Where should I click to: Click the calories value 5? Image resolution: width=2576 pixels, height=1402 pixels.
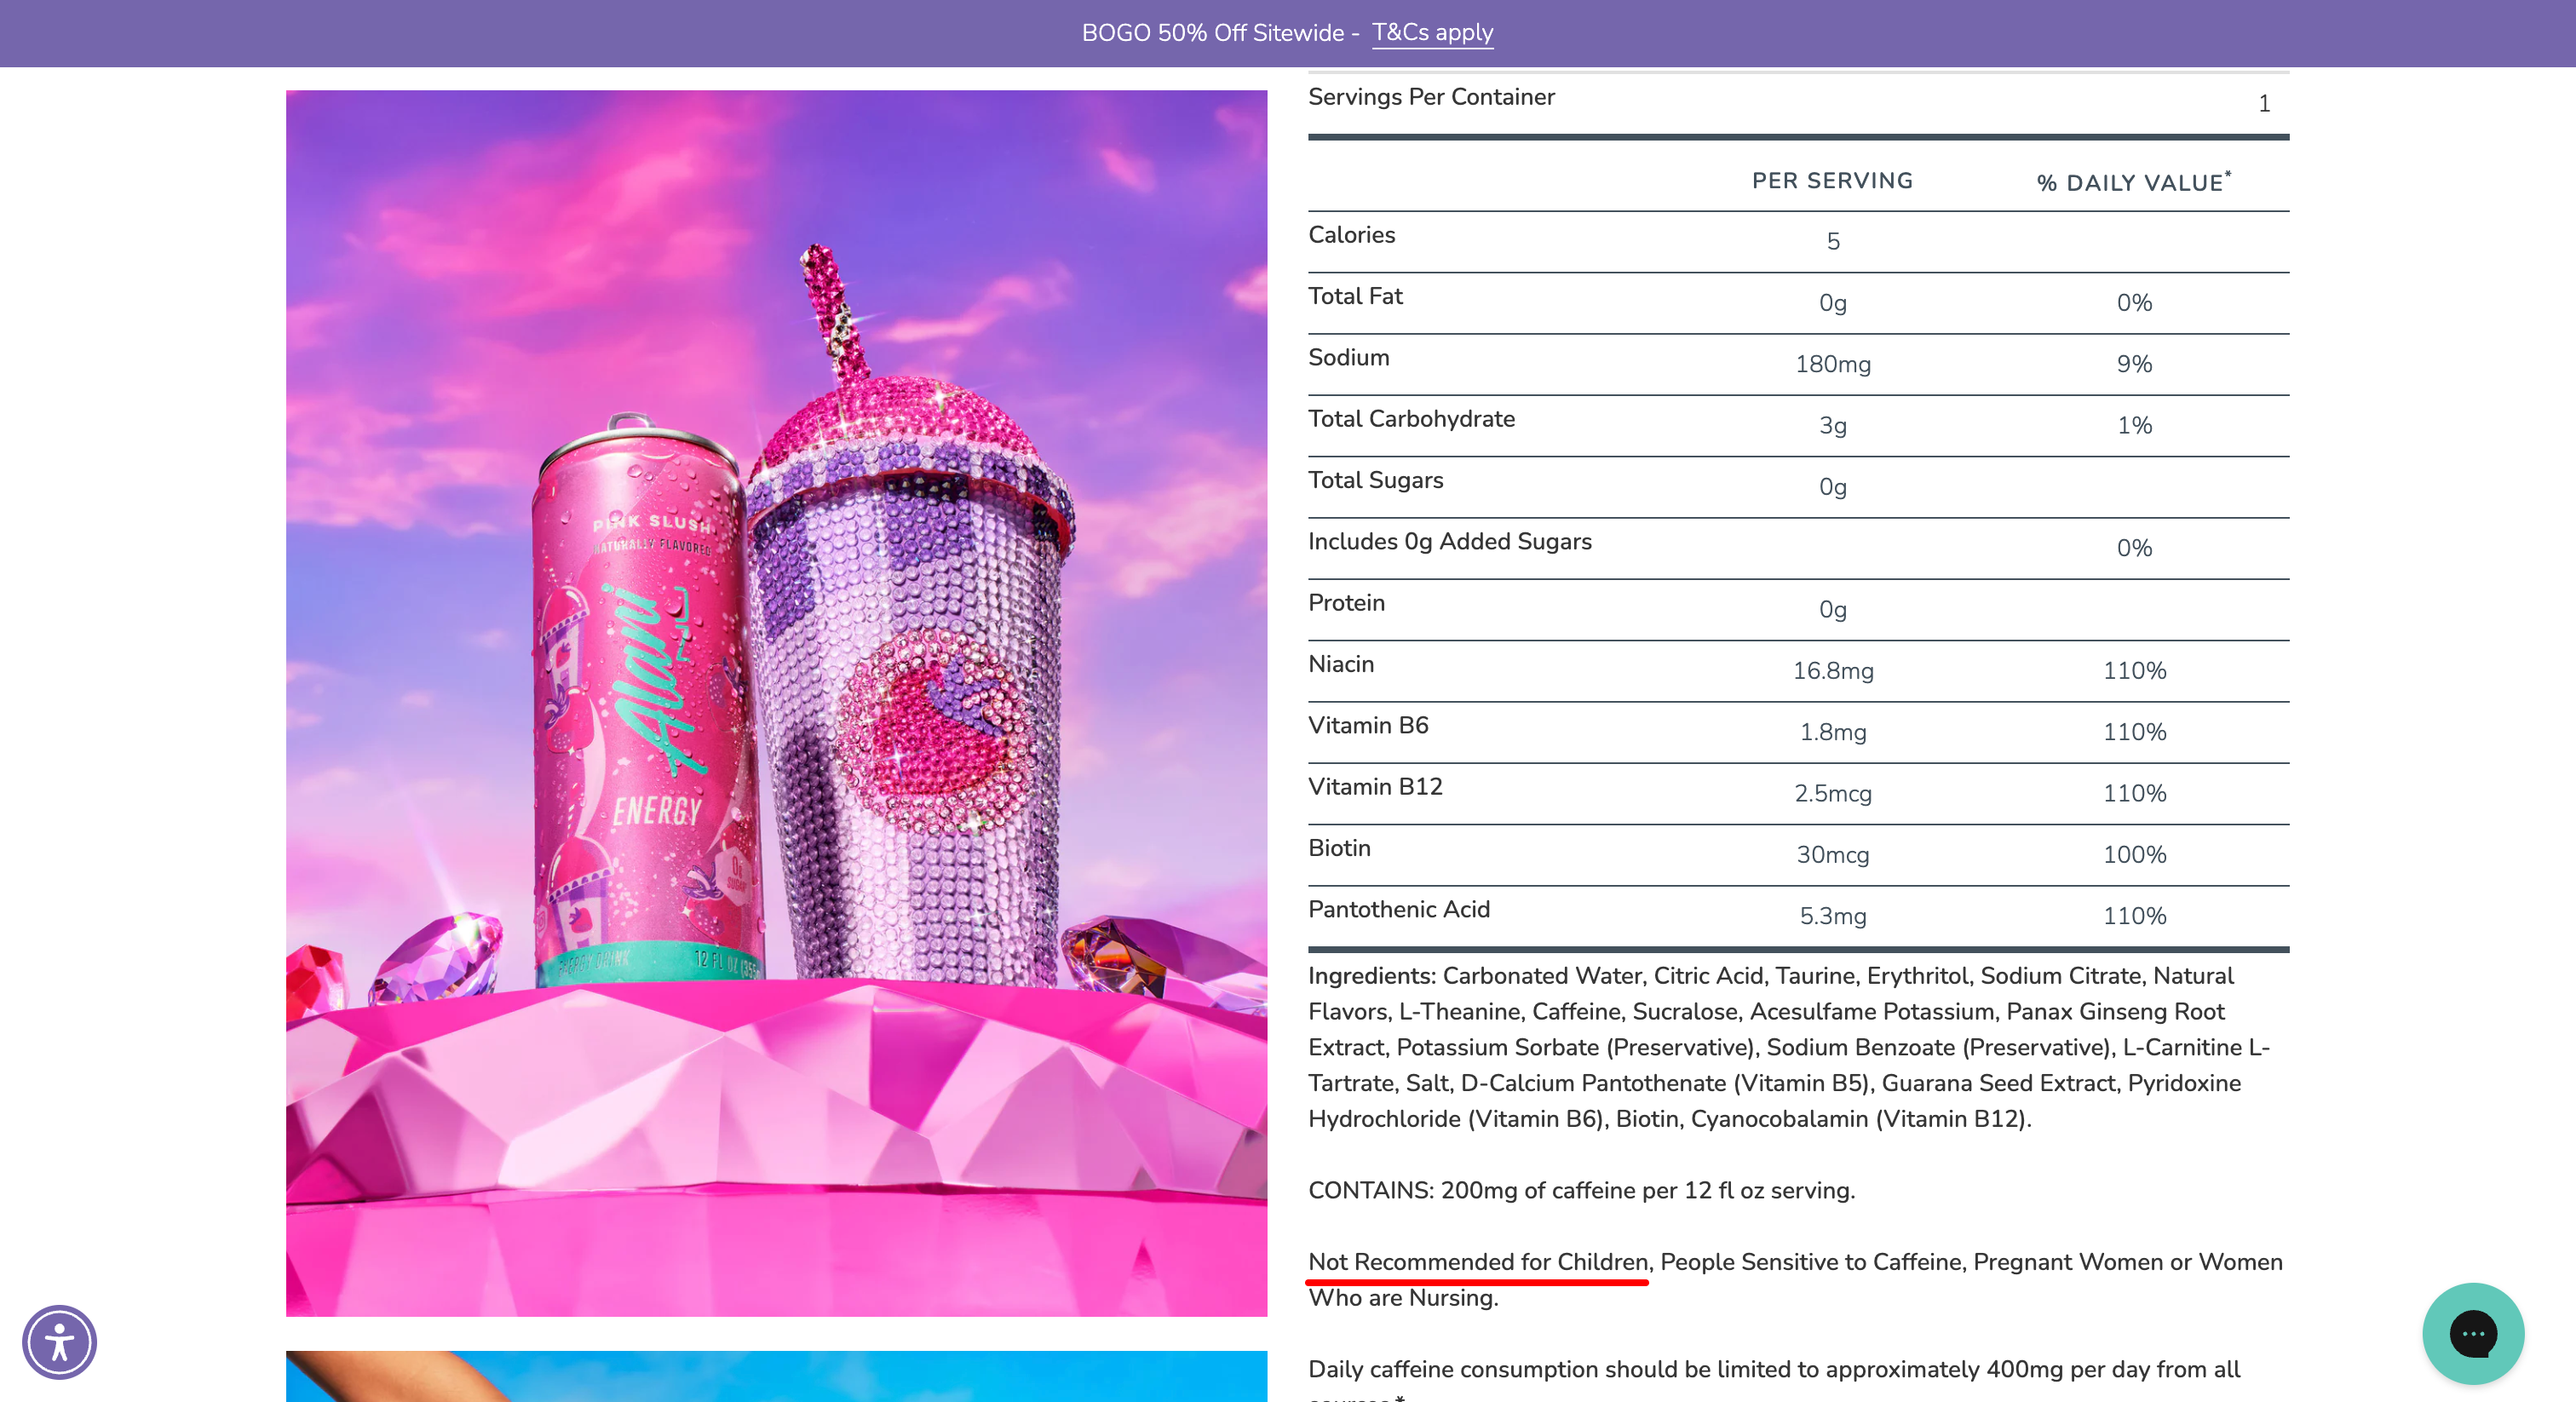[1832, 242]
